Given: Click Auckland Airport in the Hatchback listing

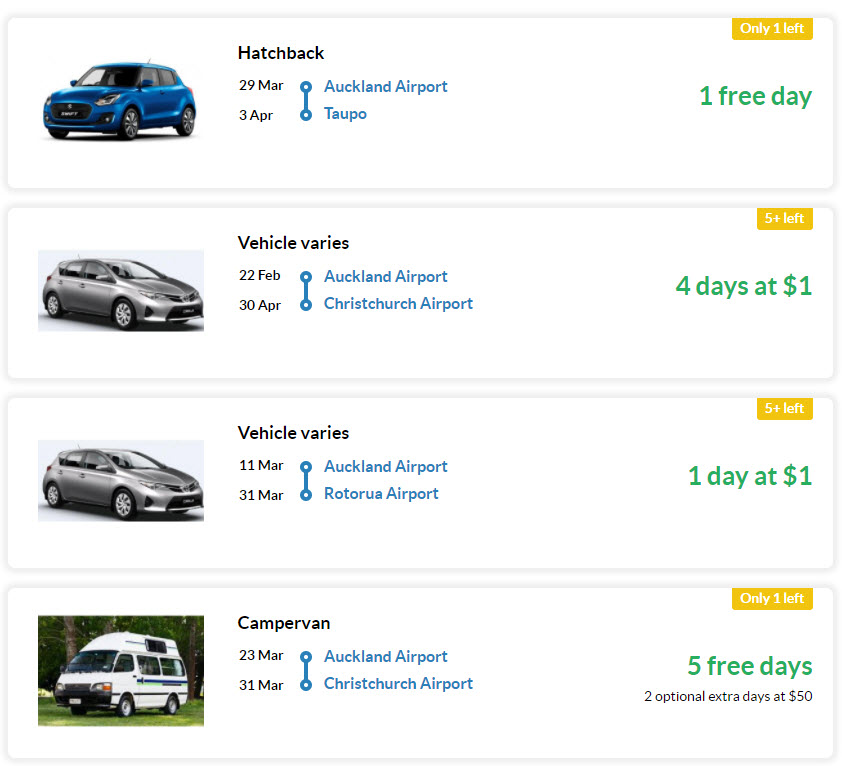Looking at the screenshot, I should point(386,86).
